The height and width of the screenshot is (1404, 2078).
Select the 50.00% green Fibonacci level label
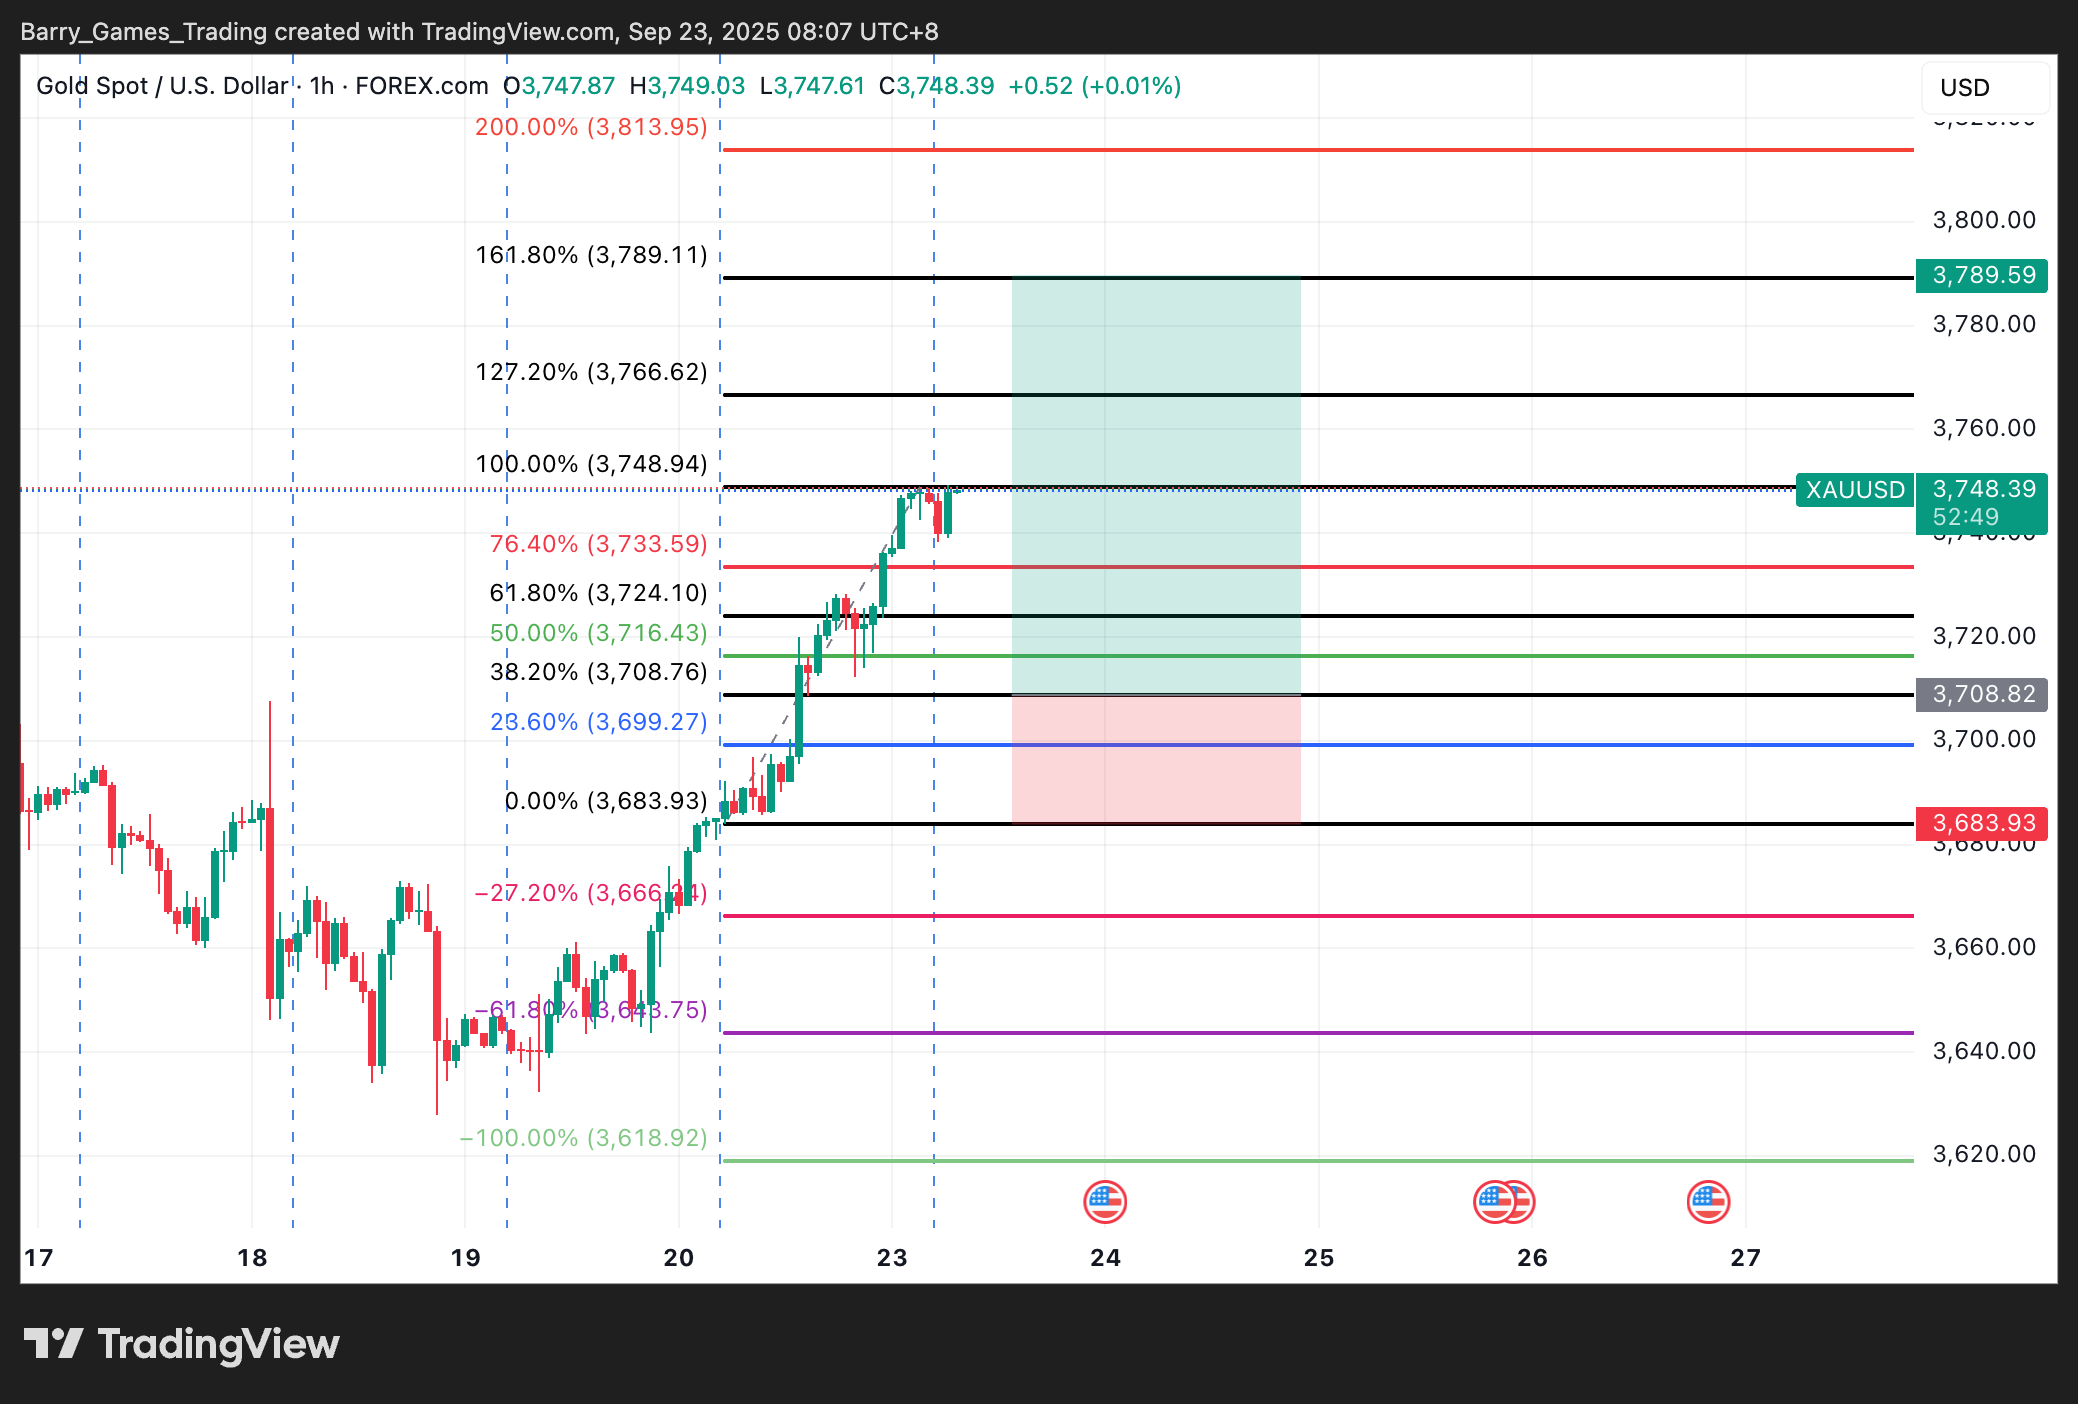598,633
